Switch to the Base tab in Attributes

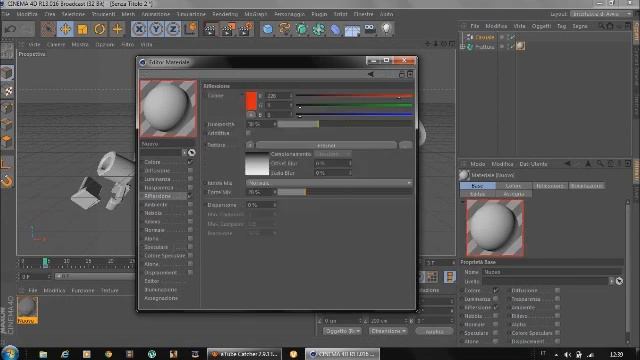click(x=478, y=186)
